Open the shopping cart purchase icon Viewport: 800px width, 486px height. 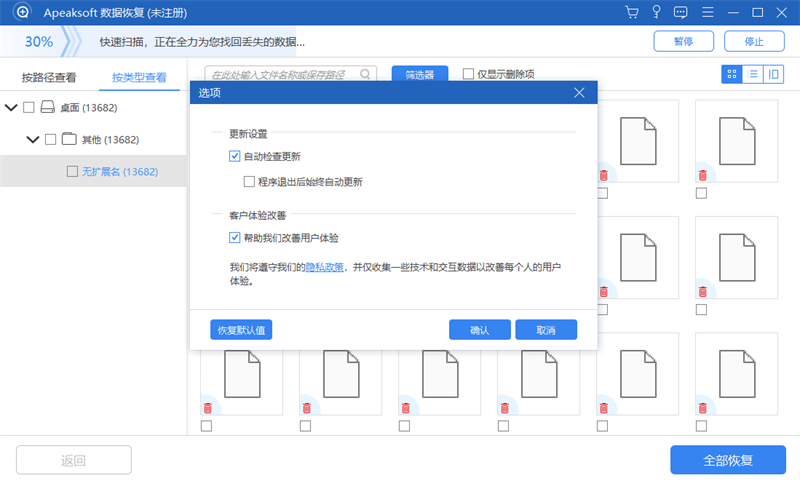tap(632, 12)
